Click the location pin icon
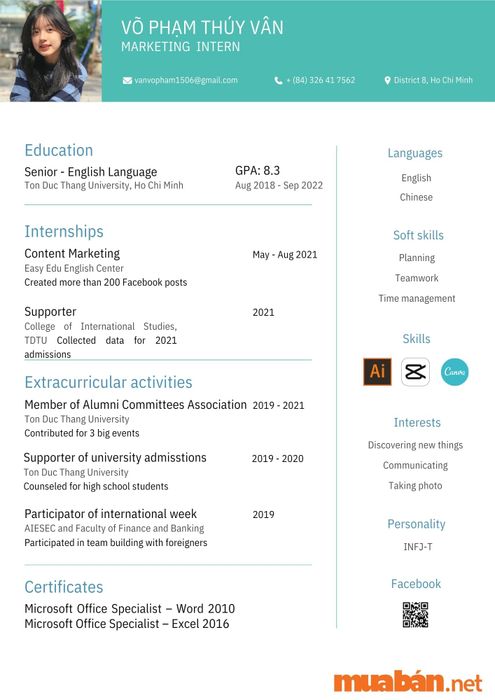This screenshot has width=495, height=700. [387, 80]
